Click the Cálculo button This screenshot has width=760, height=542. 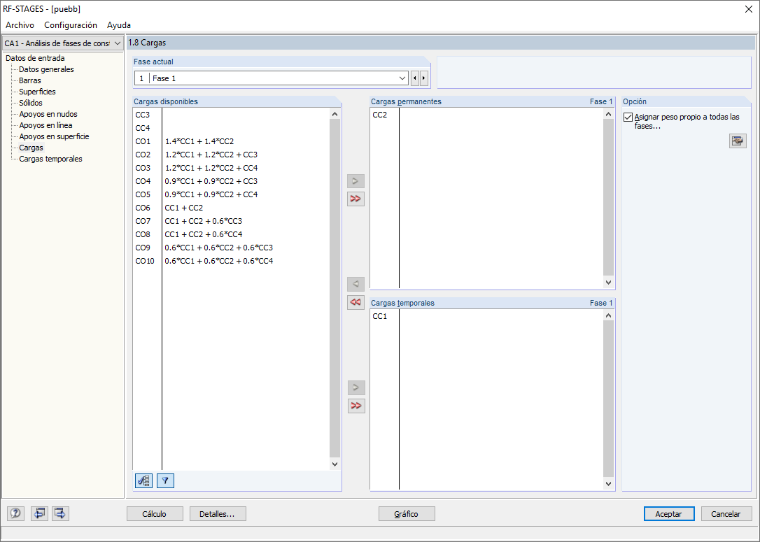(x=155, y=514)
